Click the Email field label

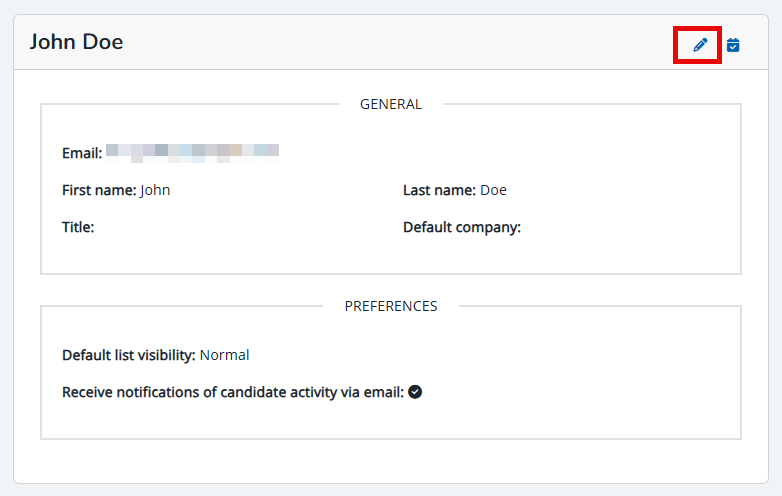coord(82,153)
